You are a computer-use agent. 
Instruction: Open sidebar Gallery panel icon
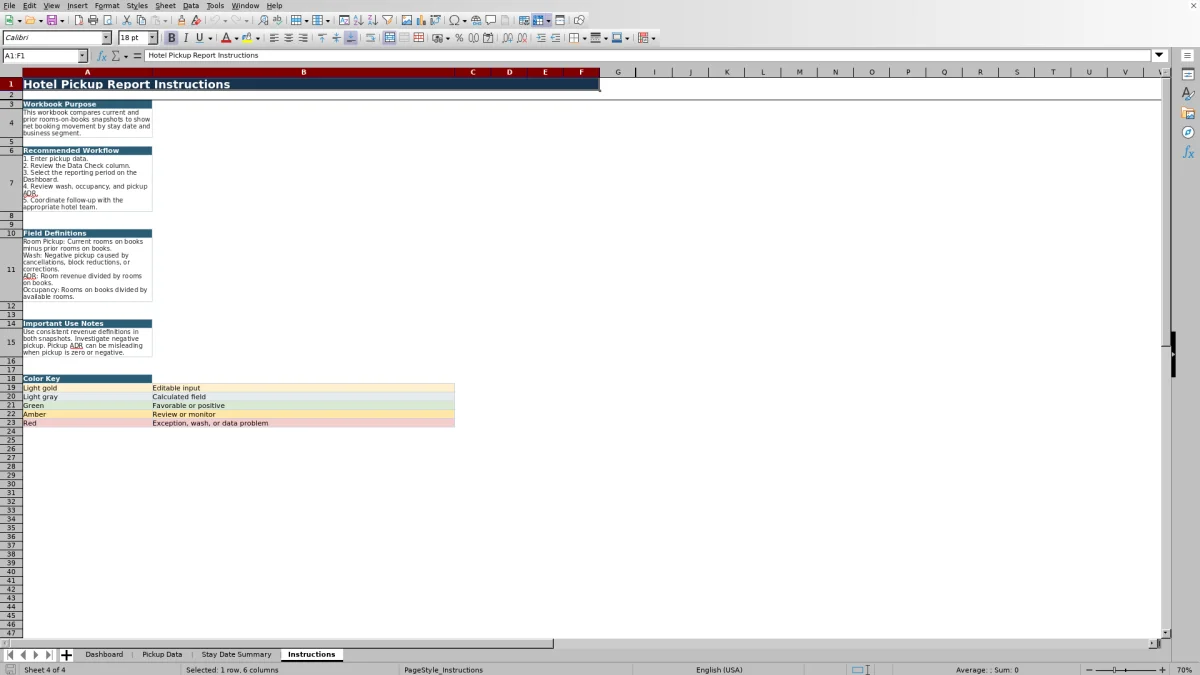click(x=1188, y=113)
